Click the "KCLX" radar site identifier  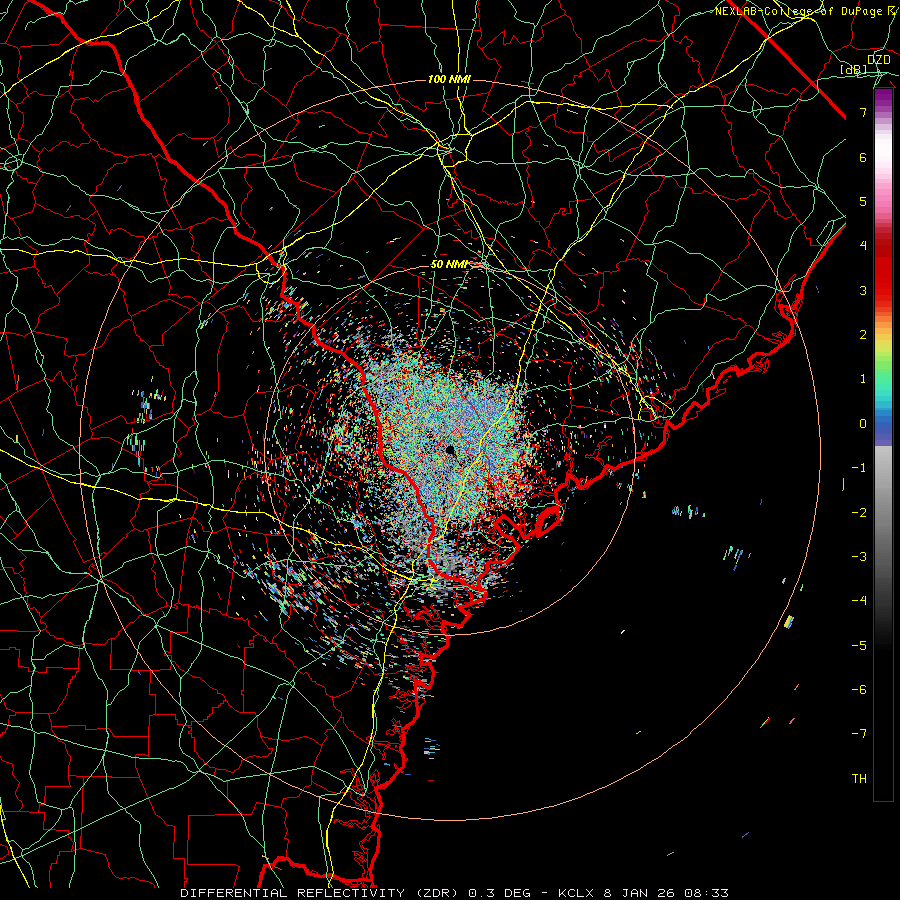(x=576, y=893)
